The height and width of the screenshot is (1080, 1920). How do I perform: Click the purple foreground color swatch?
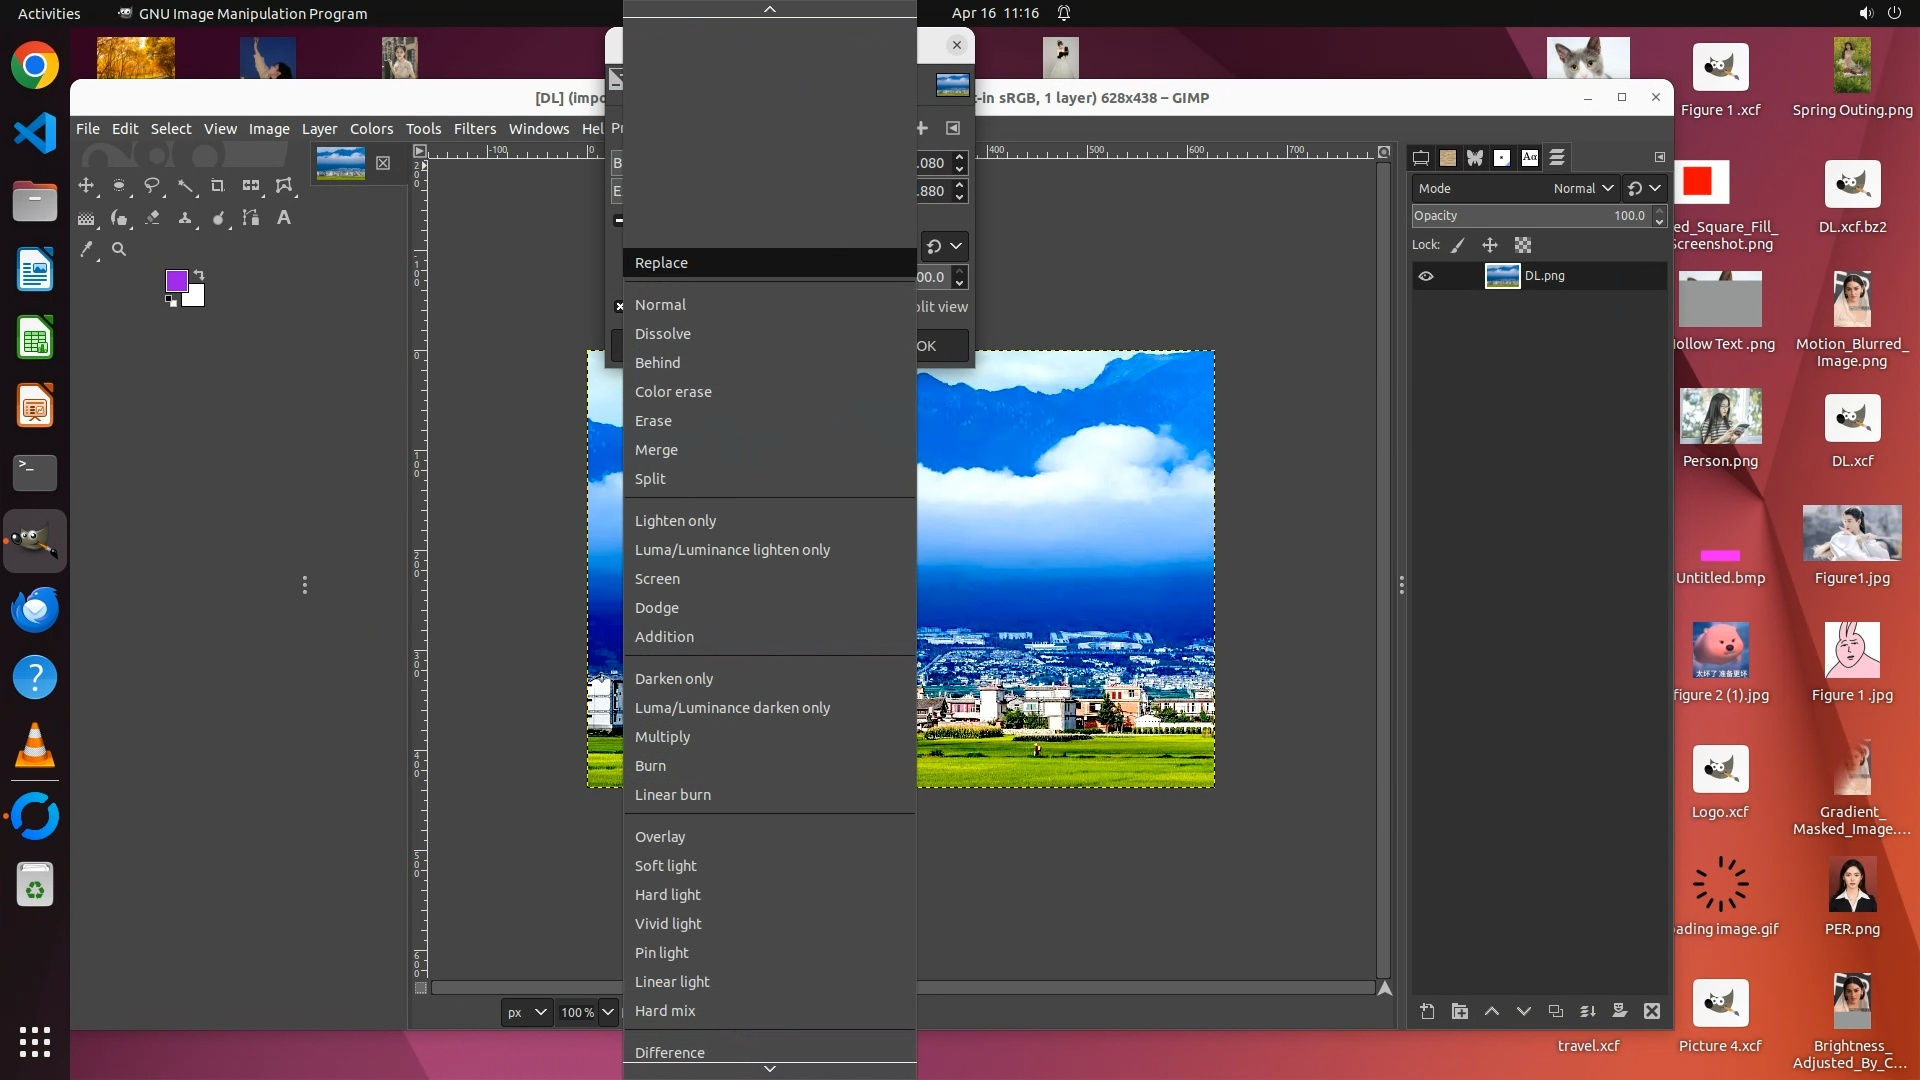(x=177, y=281)
